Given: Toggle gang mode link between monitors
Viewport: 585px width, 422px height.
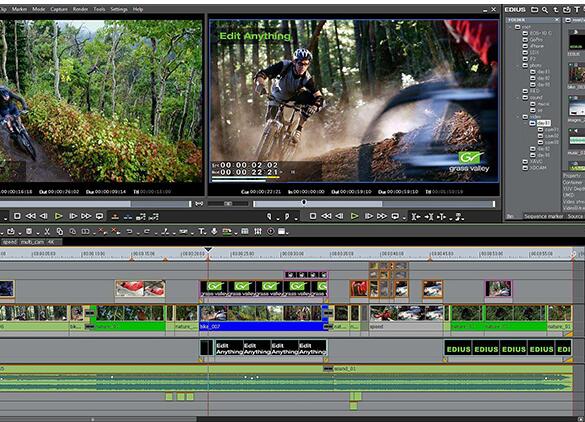Looking at the screenshot, I should [x=199, y=204].
